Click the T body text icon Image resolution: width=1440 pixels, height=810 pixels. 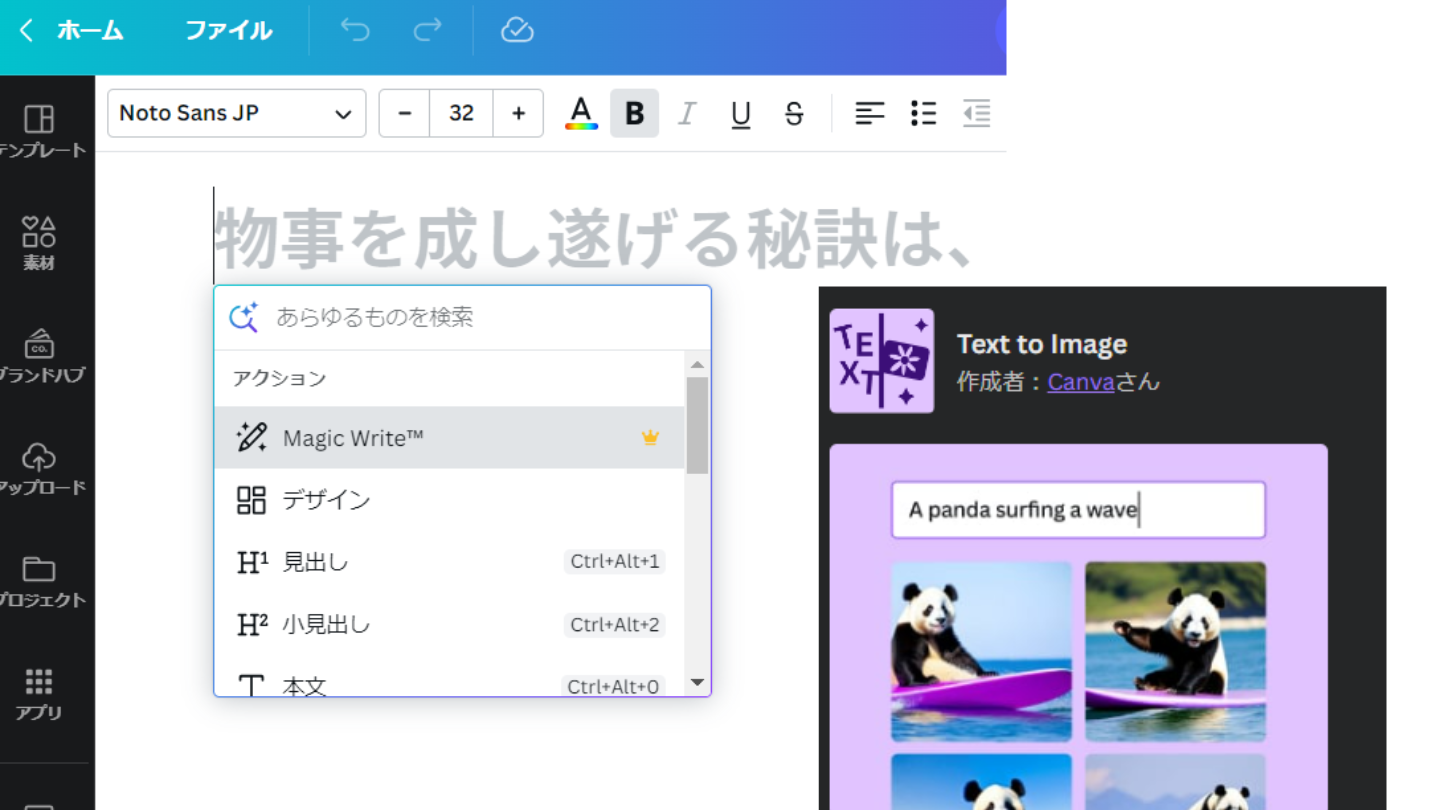click(251, 686)
